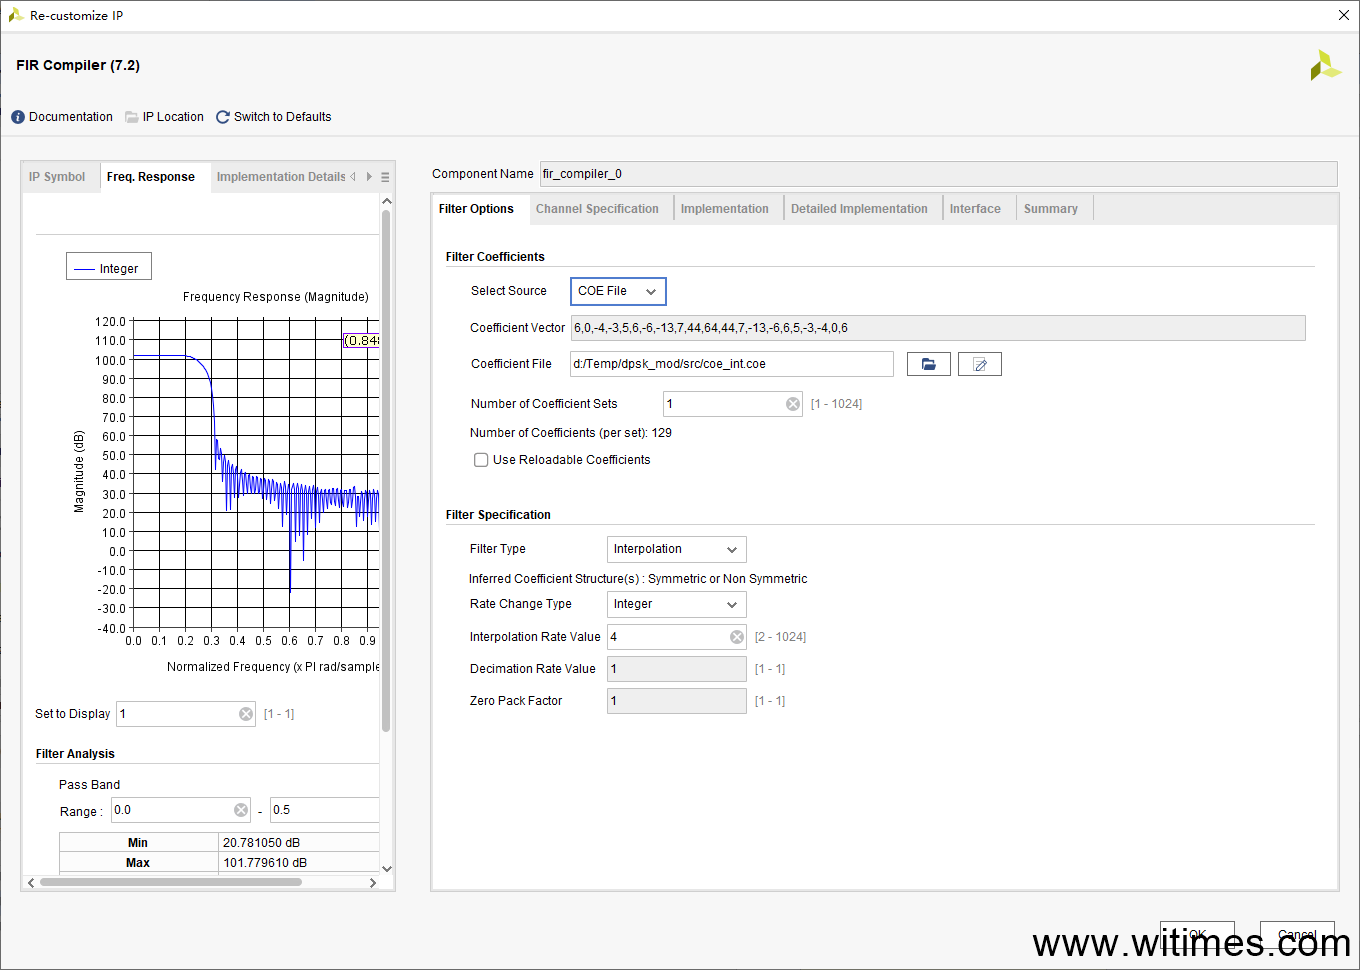Click the scroll down arrow in left panel

pos(387,869)
